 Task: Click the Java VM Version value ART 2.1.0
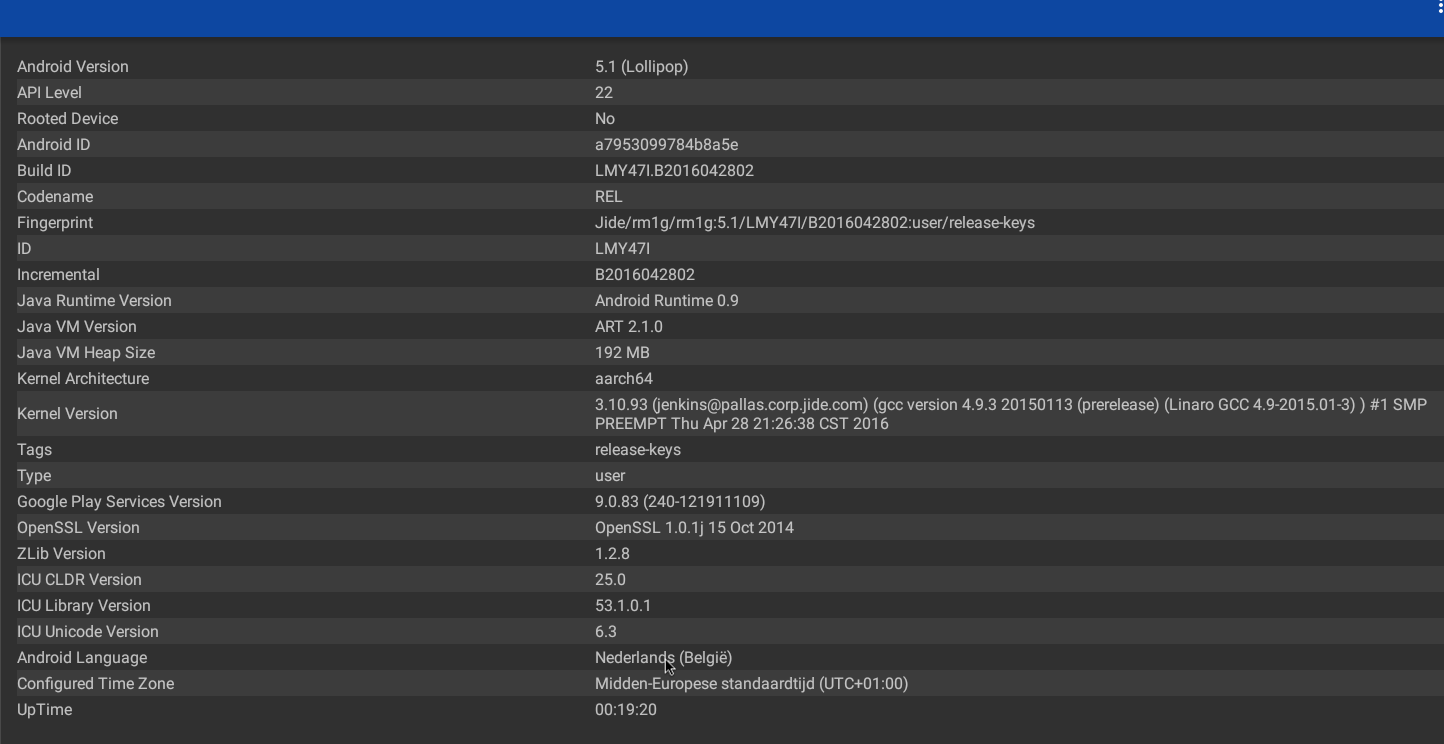pyautogui.click(x=628, y=327)
